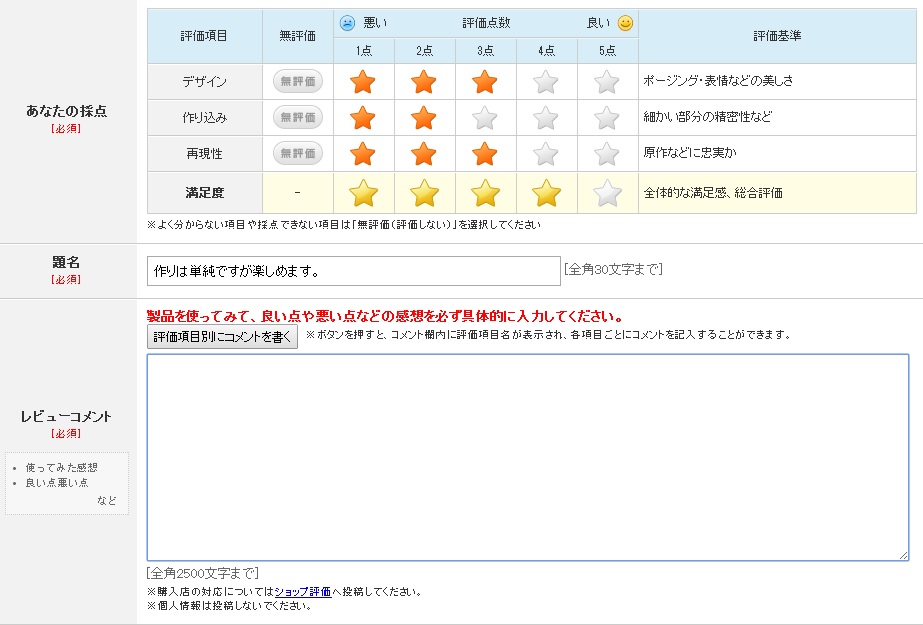Focus the 題名 title input field
The height and width of the screenshot is (625, 923).
[354, 271]
